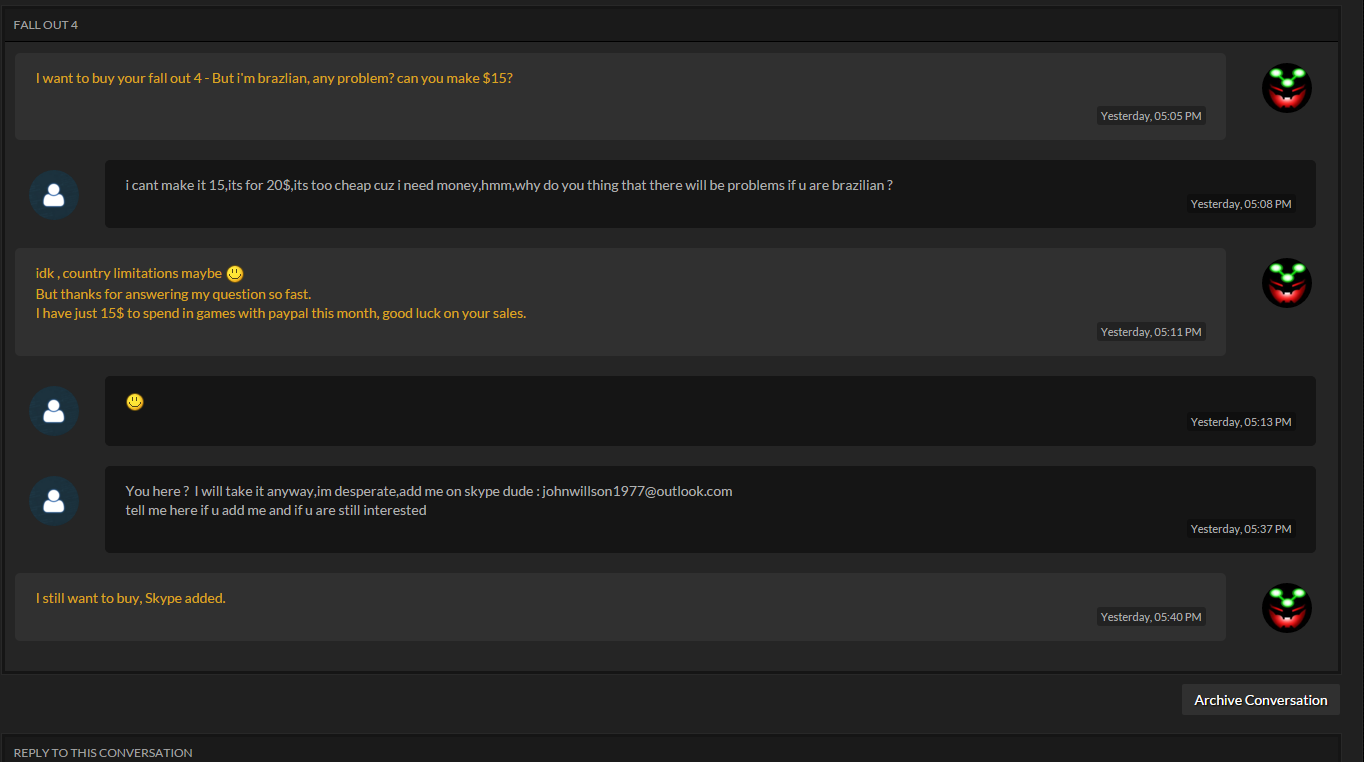Click timestamp Yesterday, 05:37 PM
Screen dimensions: 1364x762
(x=1241, y=529)
